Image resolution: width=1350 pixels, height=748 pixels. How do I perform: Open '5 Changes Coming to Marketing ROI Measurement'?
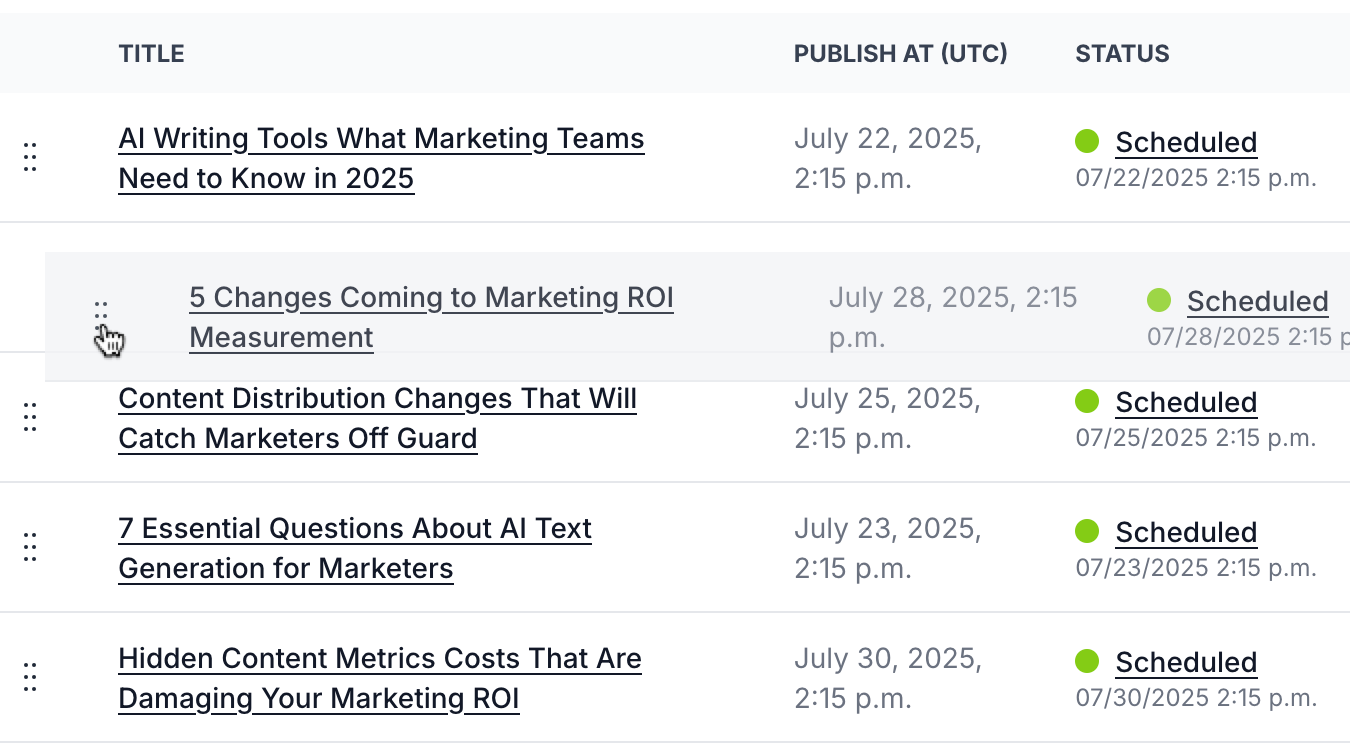tap(431, 298)
